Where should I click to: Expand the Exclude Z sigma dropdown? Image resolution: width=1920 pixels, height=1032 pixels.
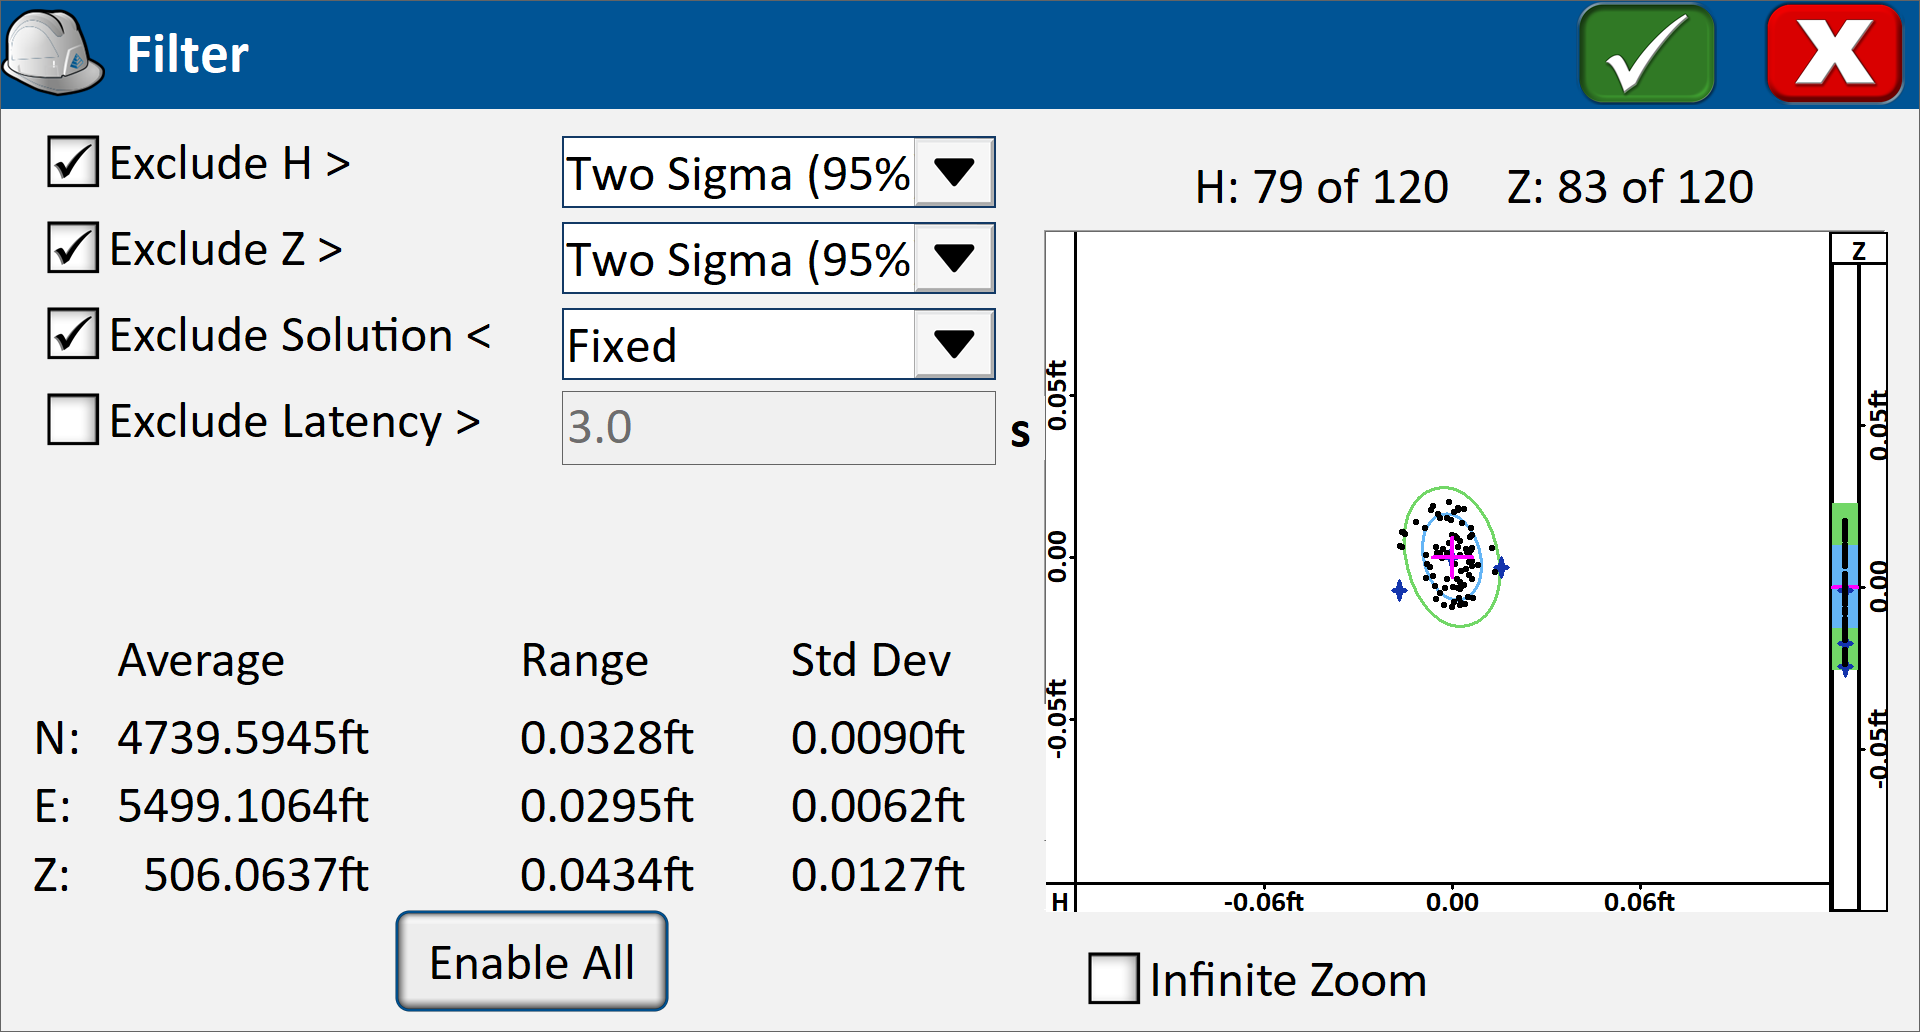pos(953,259)
